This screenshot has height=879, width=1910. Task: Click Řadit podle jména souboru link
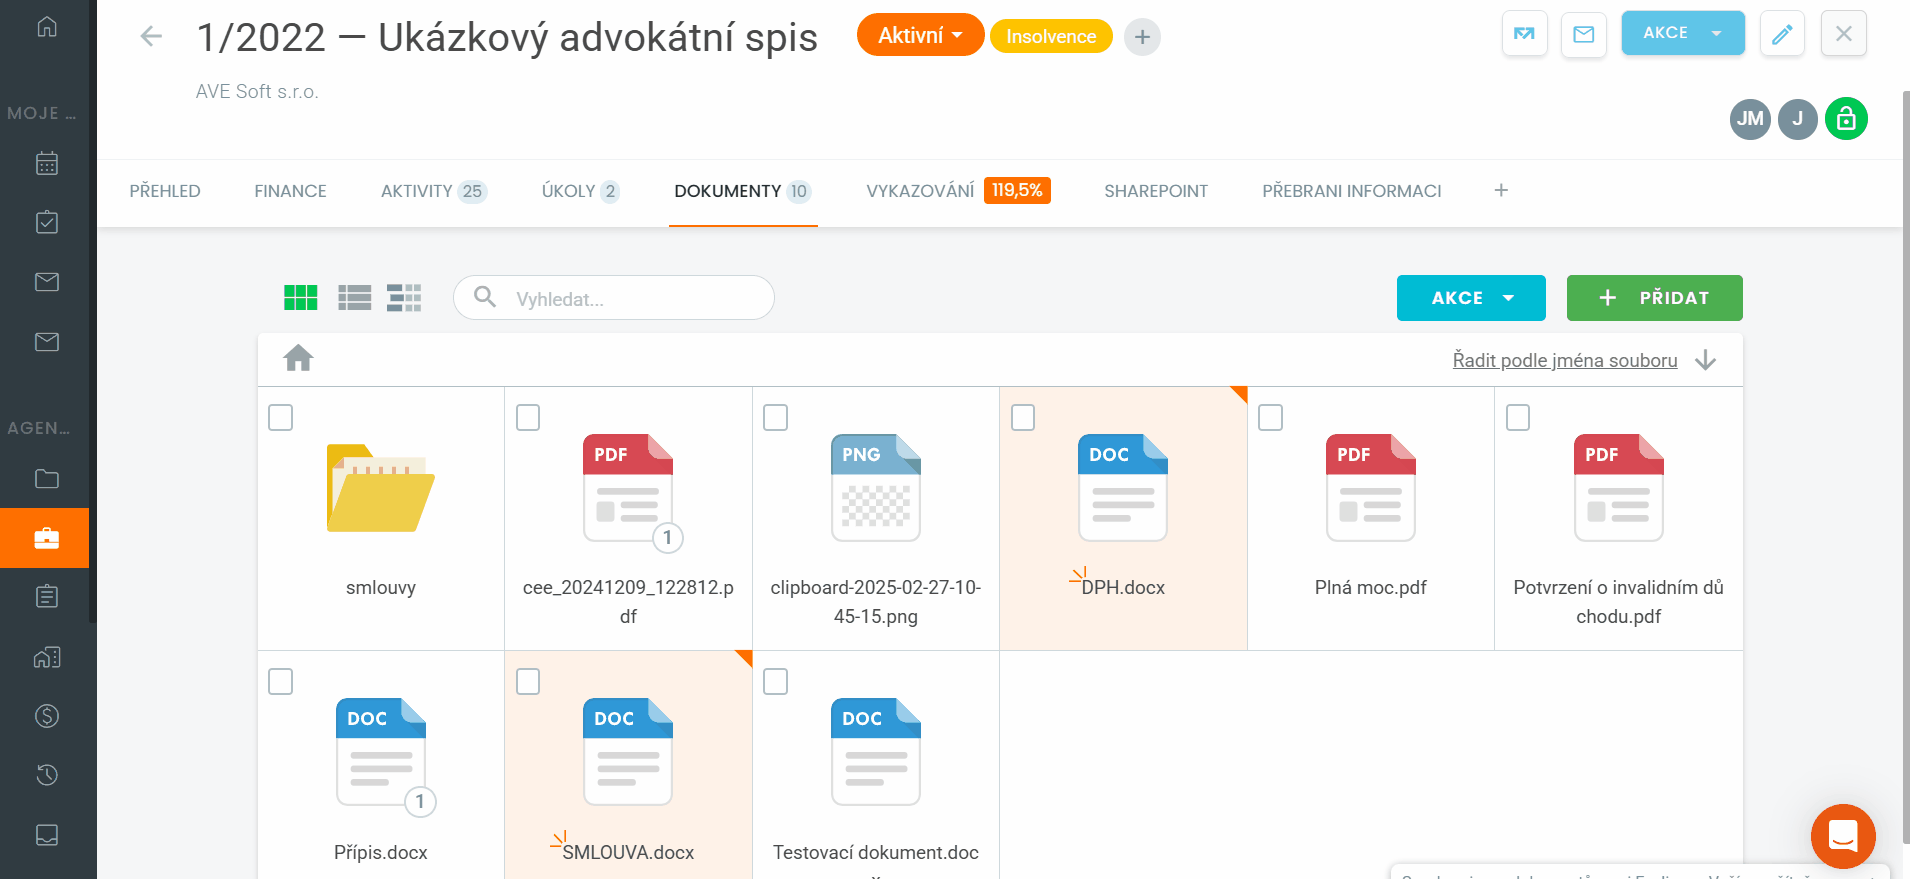(x=1564, y=360)
